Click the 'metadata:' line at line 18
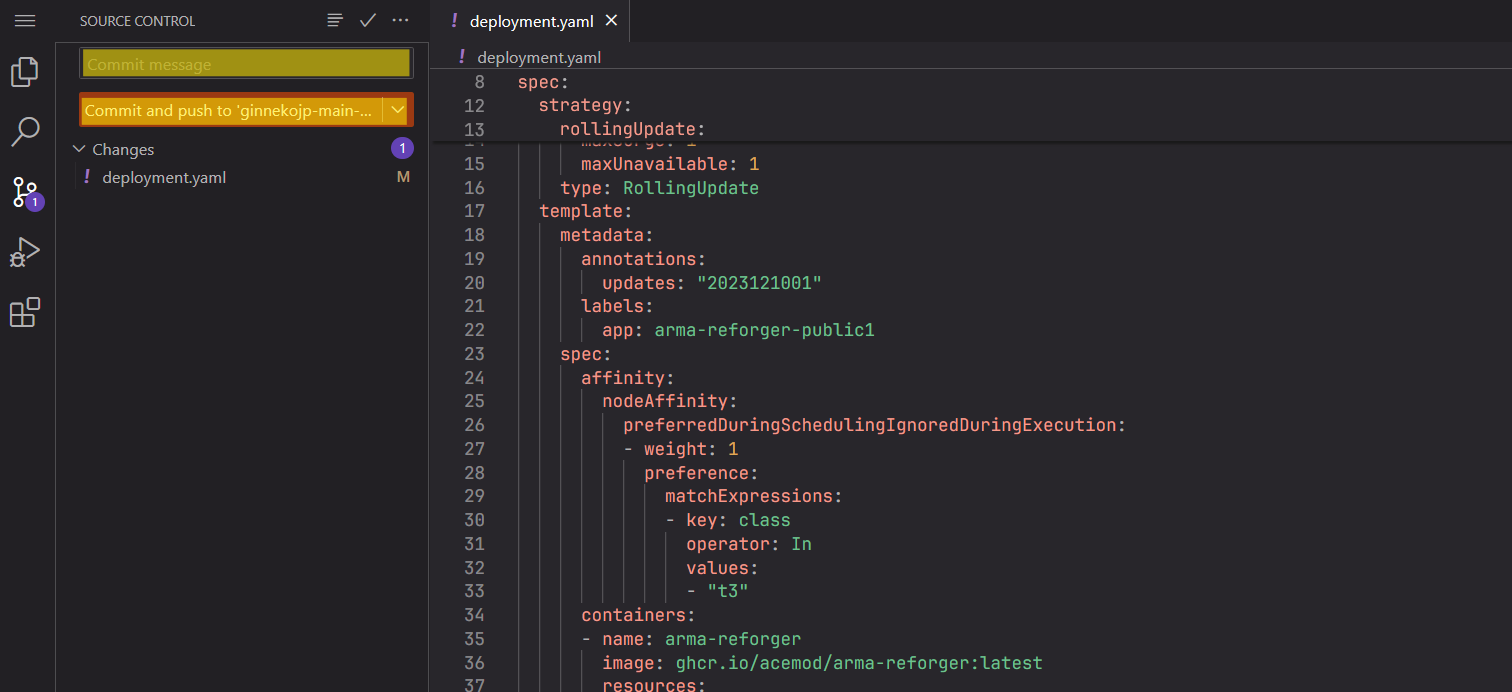 click(x=606, y=235)
